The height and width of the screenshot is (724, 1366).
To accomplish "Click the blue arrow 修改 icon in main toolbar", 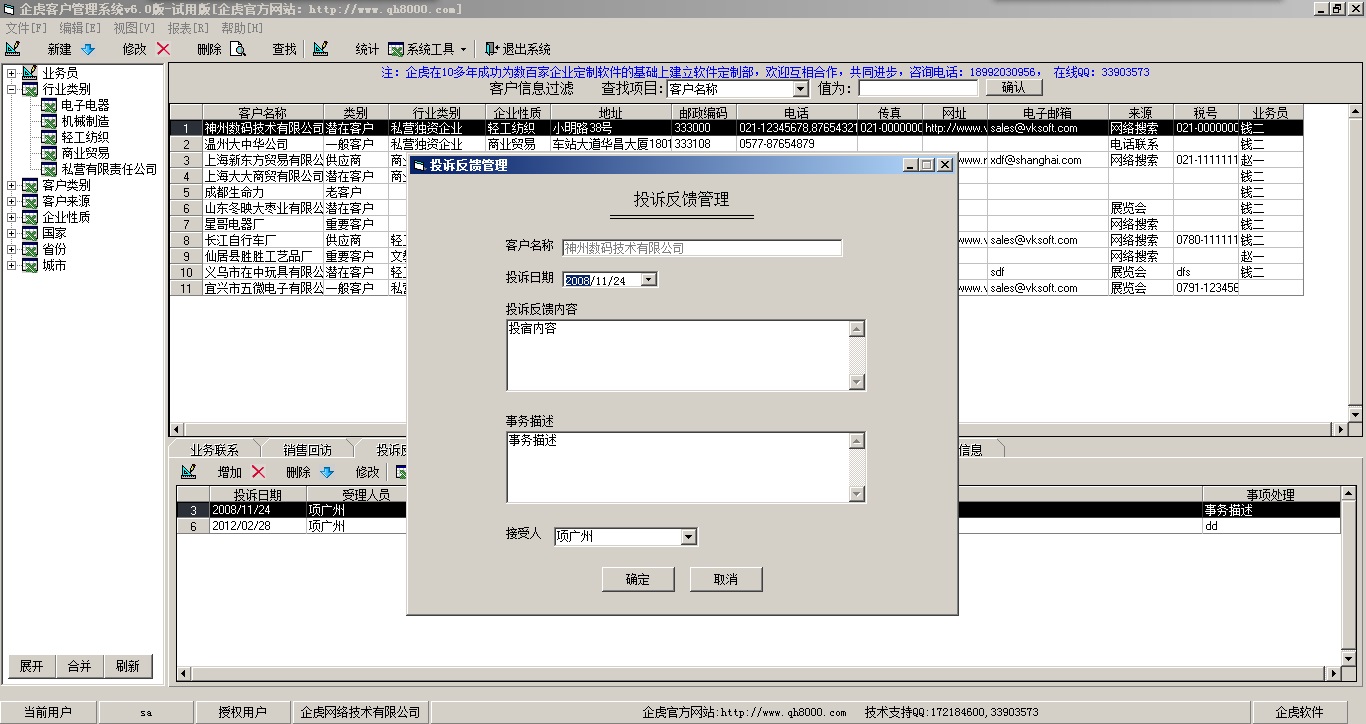I will 88,49.
